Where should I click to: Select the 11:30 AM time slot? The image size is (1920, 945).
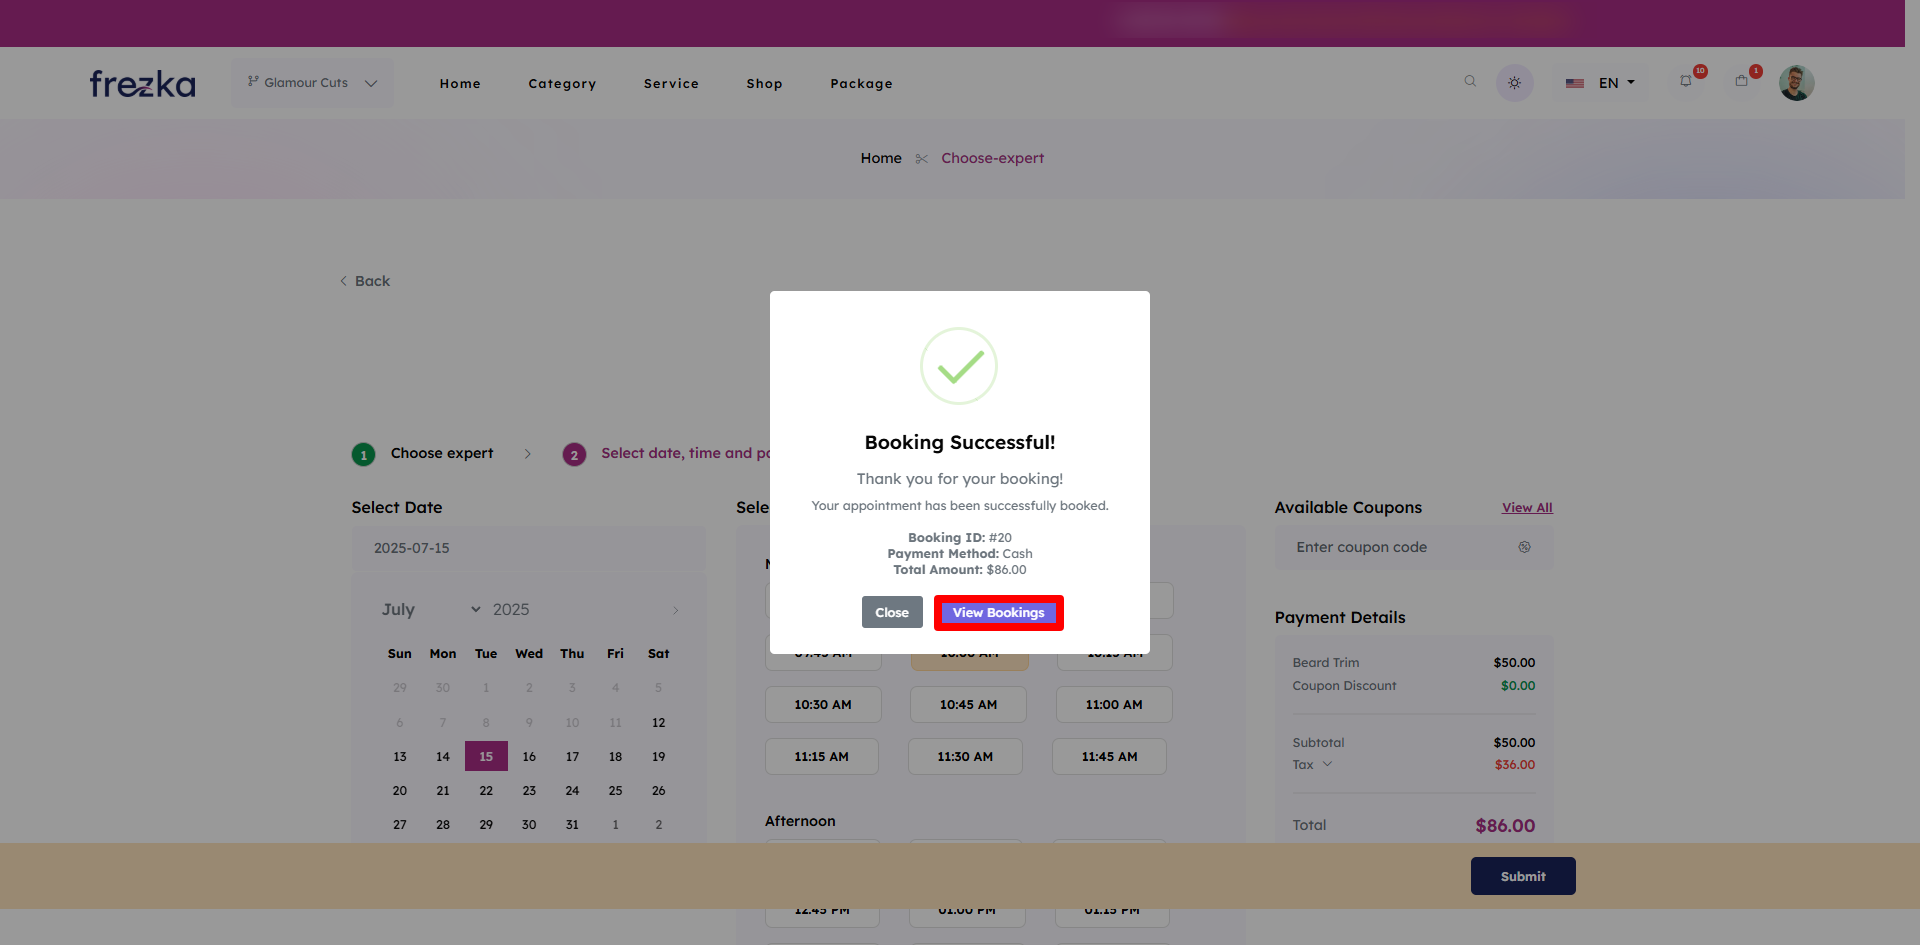pos(965,757)
